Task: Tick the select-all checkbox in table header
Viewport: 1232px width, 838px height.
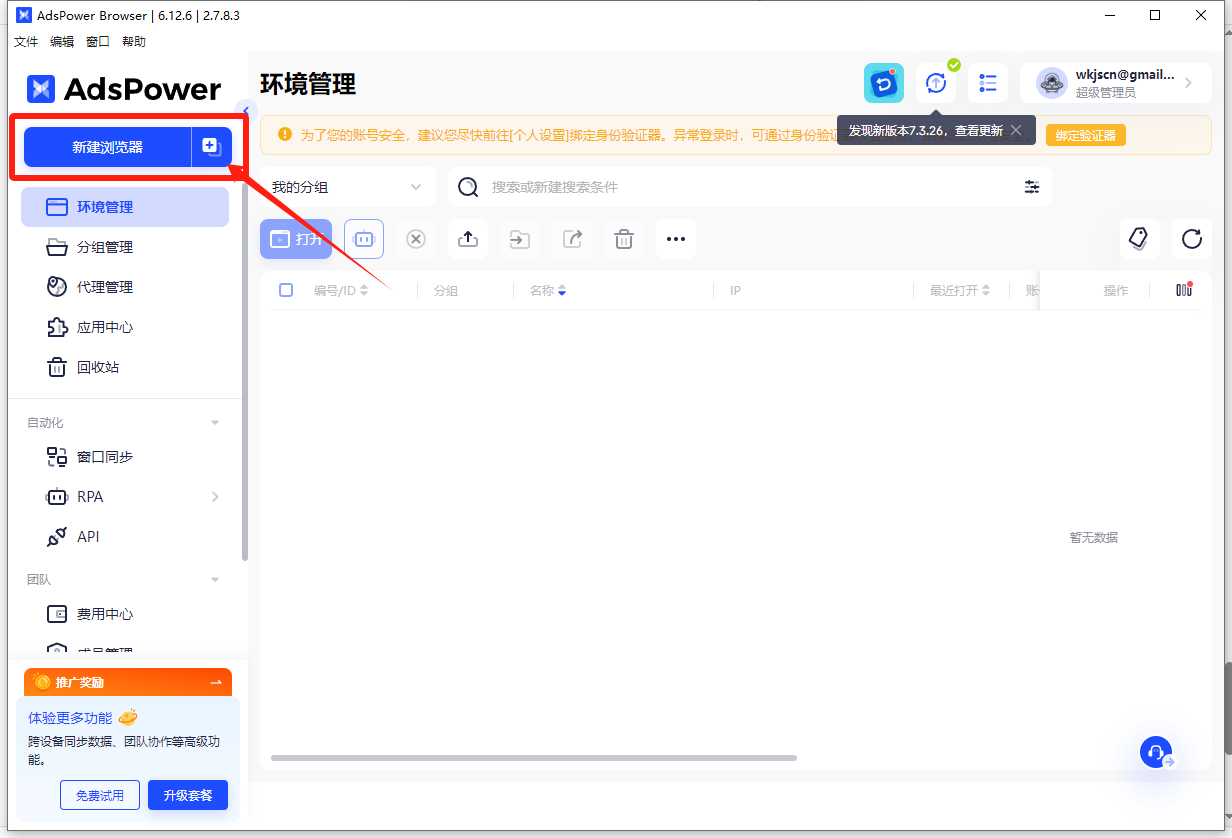Action: (x=286, y=290)
